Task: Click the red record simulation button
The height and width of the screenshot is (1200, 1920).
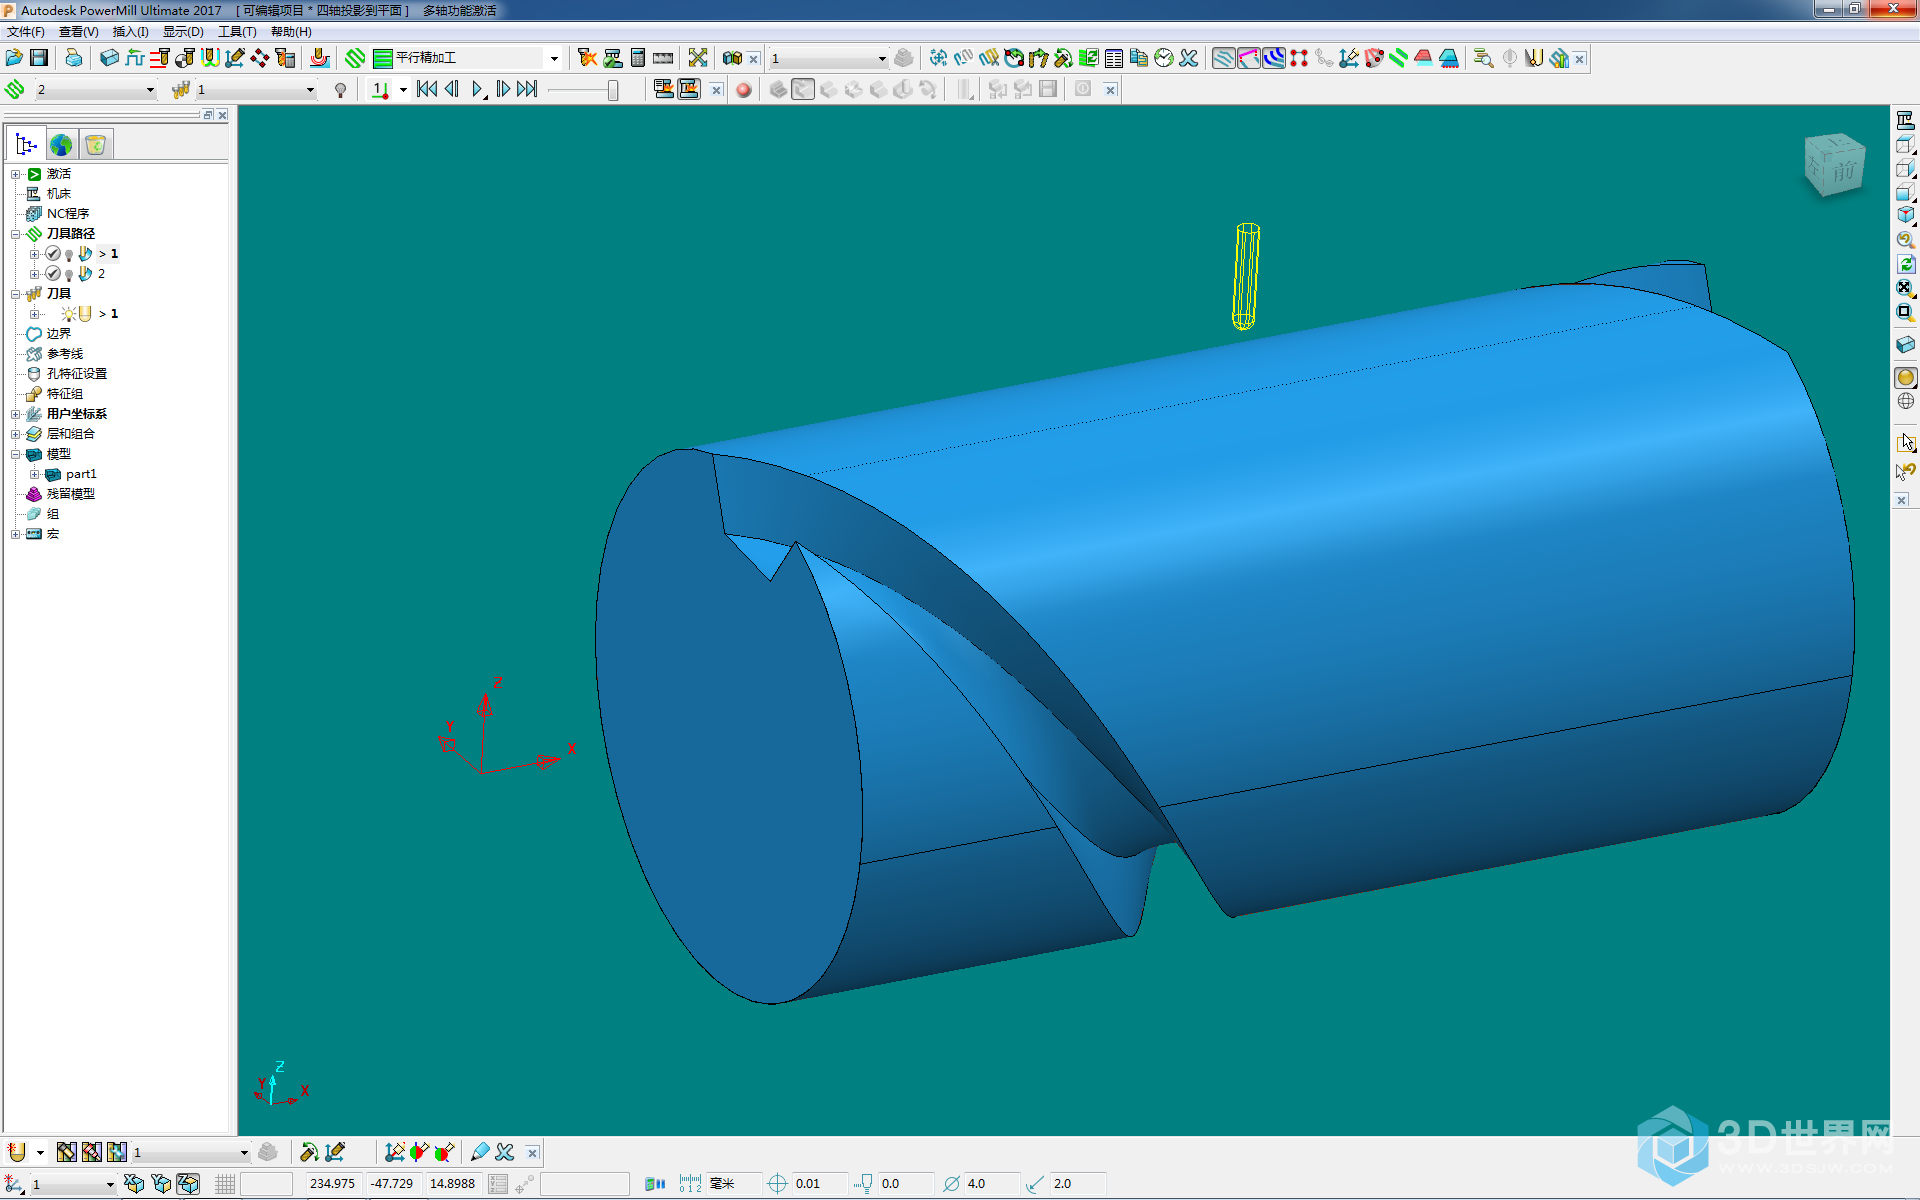Action: [743, 90]
